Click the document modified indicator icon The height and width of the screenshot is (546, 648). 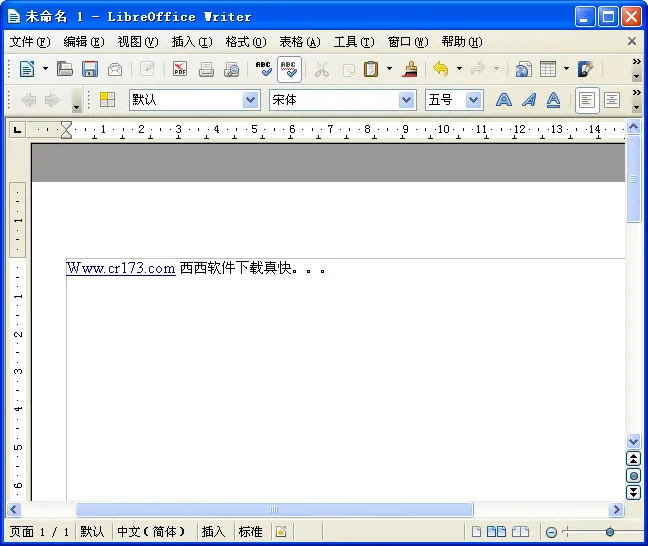281,532
